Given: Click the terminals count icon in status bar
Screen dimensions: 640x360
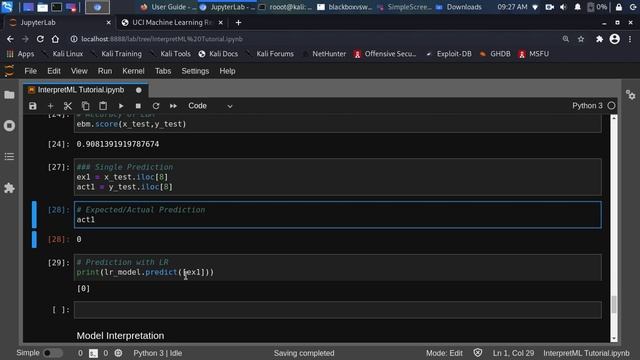Looking at the screenshot, I should 93,353.
